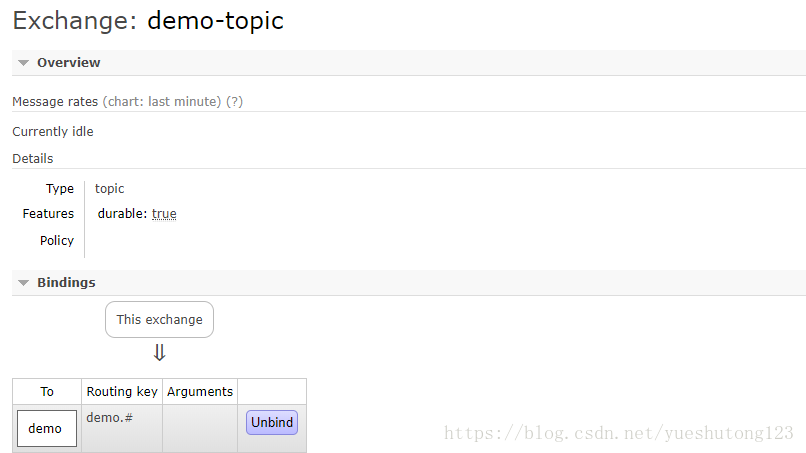Open the (?) help for Message rates
The image size is (806, 453).
(x=234, y=102)
